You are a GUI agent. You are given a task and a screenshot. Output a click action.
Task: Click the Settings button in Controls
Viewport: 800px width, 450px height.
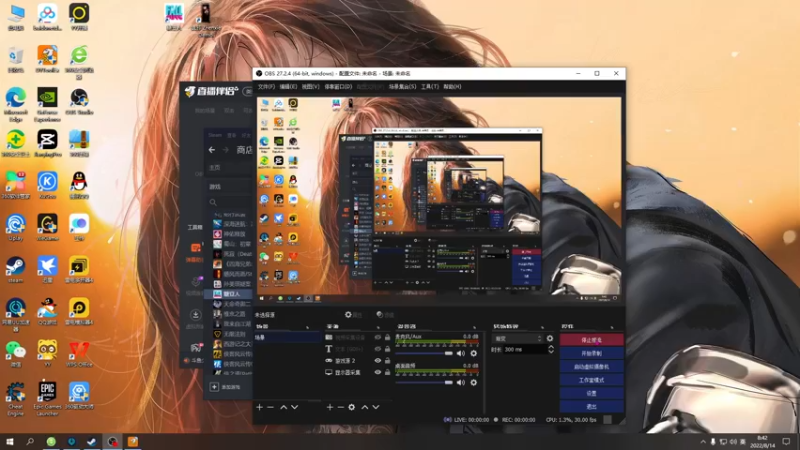[591, 393]
